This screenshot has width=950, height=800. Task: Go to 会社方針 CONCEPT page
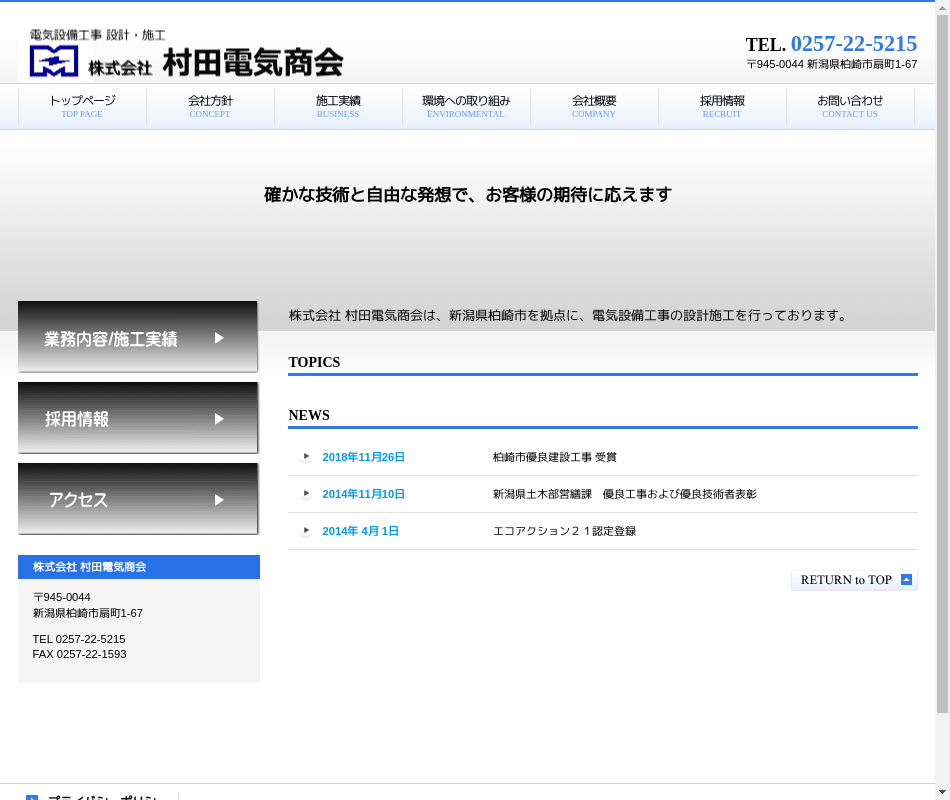coord(210,106)
